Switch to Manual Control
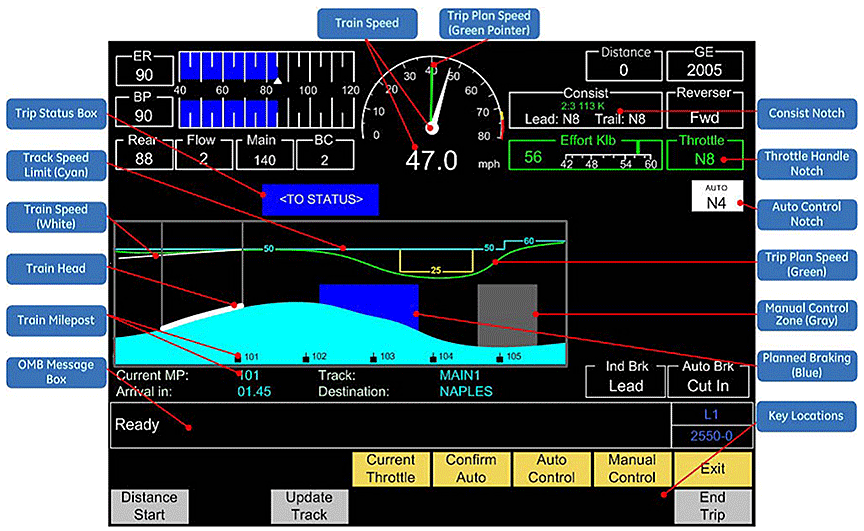The width and height of the screenshot is (864, 531). point(632,469)
